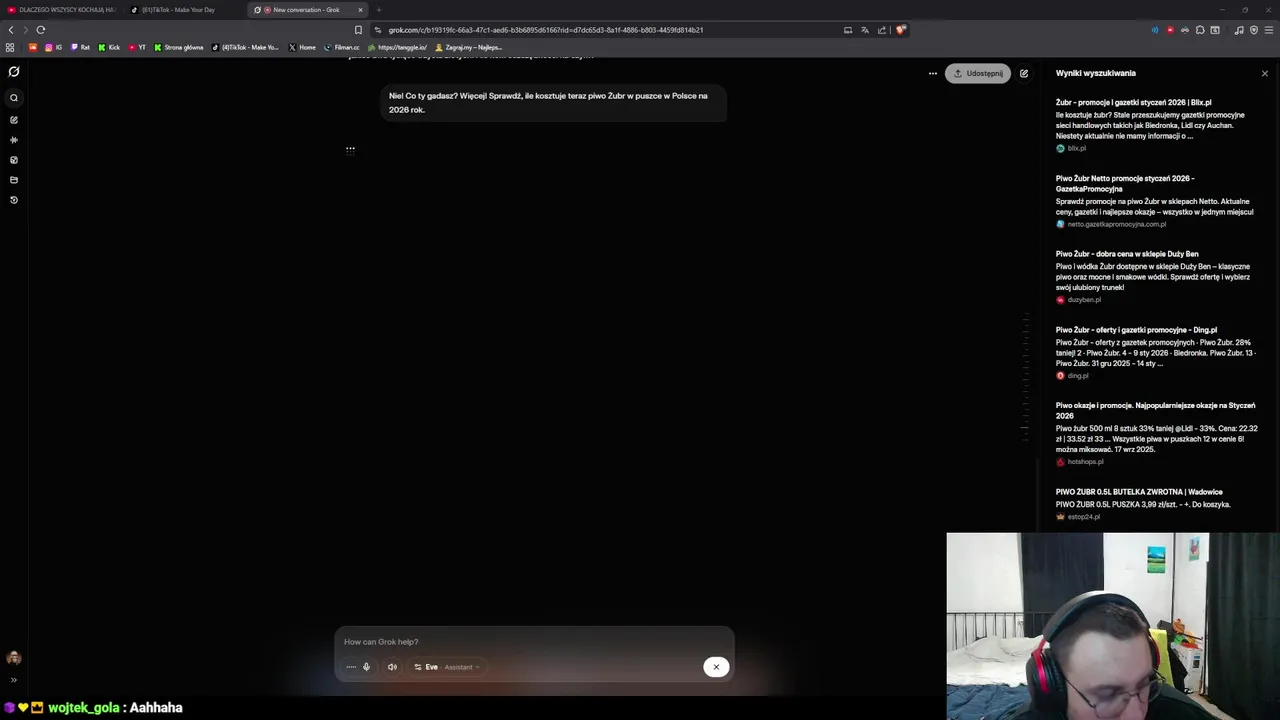Open the X Home bookmark
This screenshot has width=1280, height=720.
tap(302, 47)
